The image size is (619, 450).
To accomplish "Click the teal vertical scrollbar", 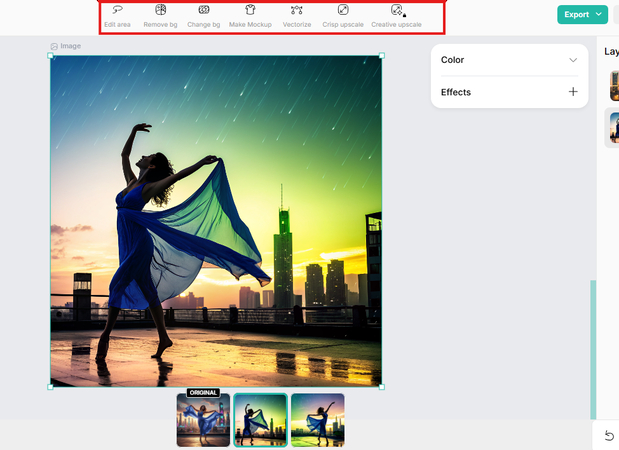I will [x=593, y=348].
